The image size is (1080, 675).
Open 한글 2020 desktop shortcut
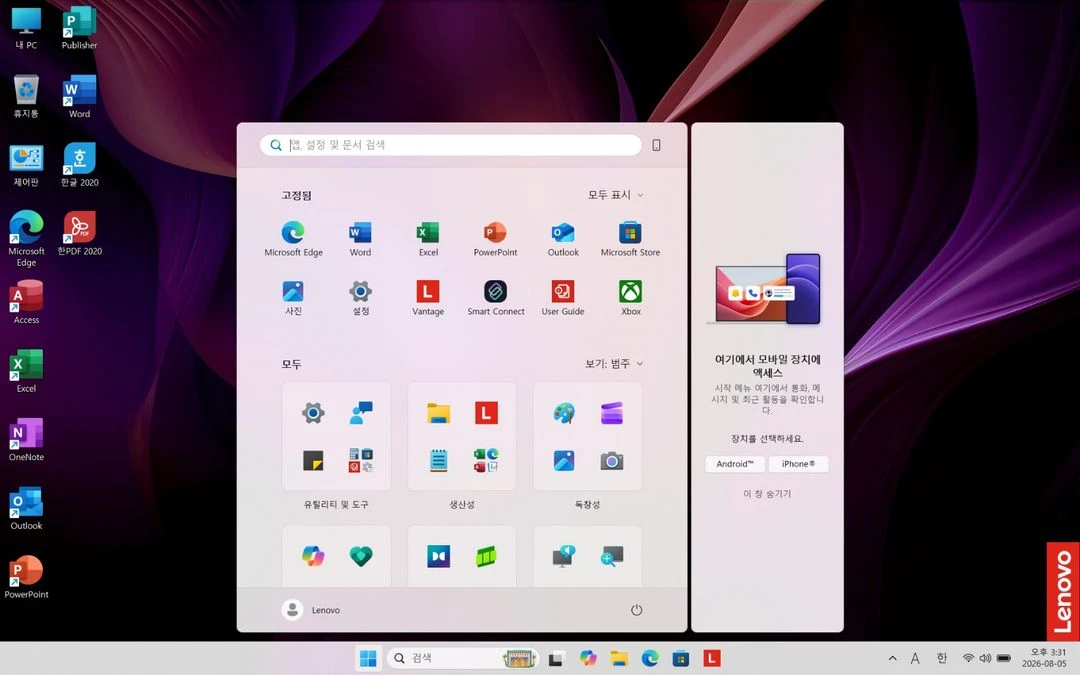(x=79, y=165)
